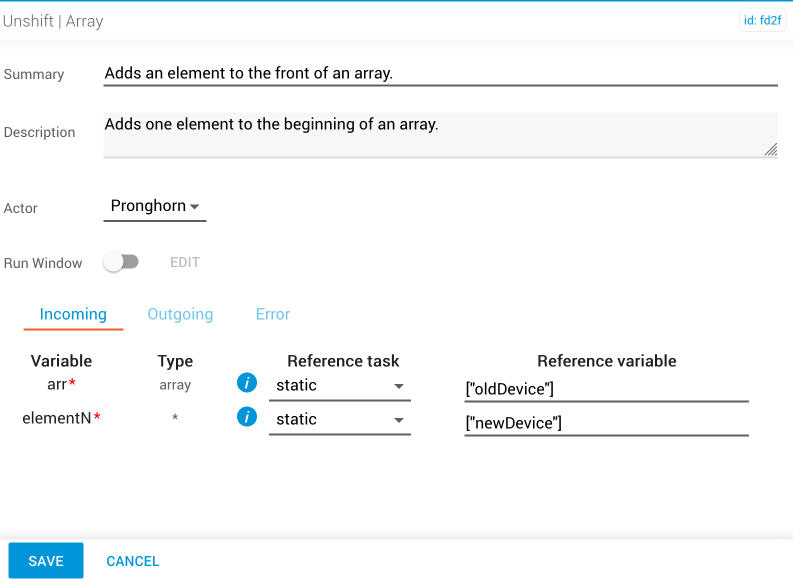Click the ["newDevice"] reference variable field
The image size is (793, 579).
606,423
